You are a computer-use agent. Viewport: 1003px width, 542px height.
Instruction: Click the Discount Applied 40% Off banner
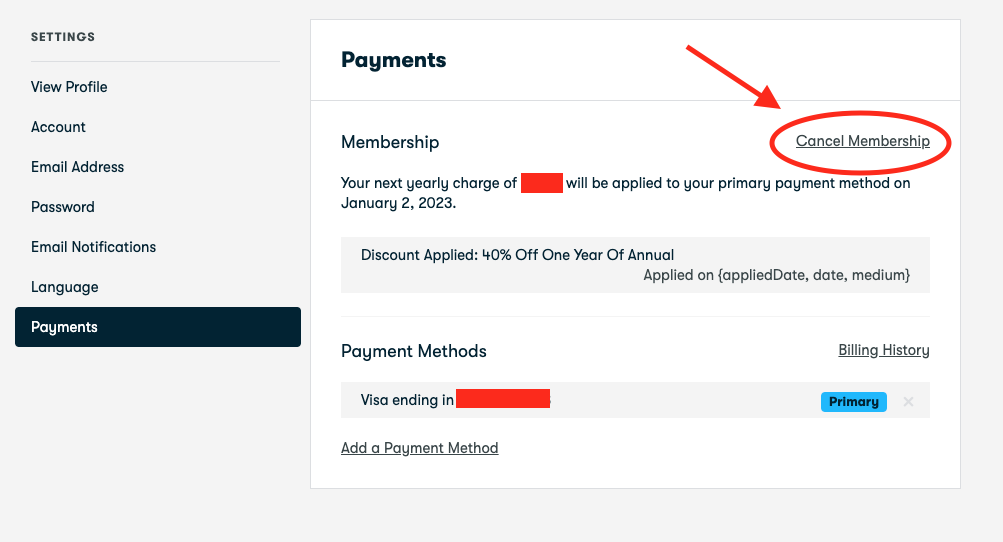[635, 265]
